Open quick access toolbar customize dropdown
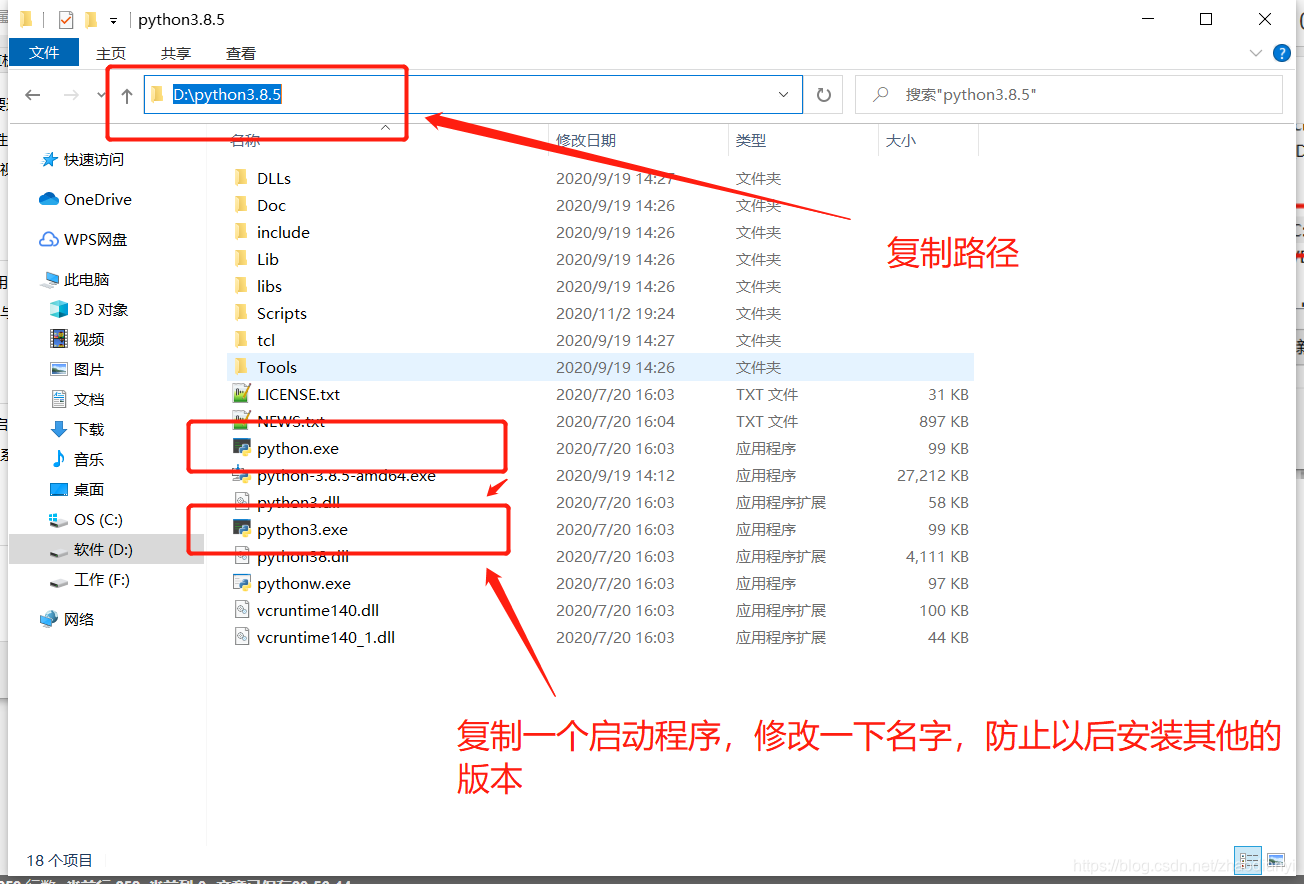 click(x=114, y=20)
